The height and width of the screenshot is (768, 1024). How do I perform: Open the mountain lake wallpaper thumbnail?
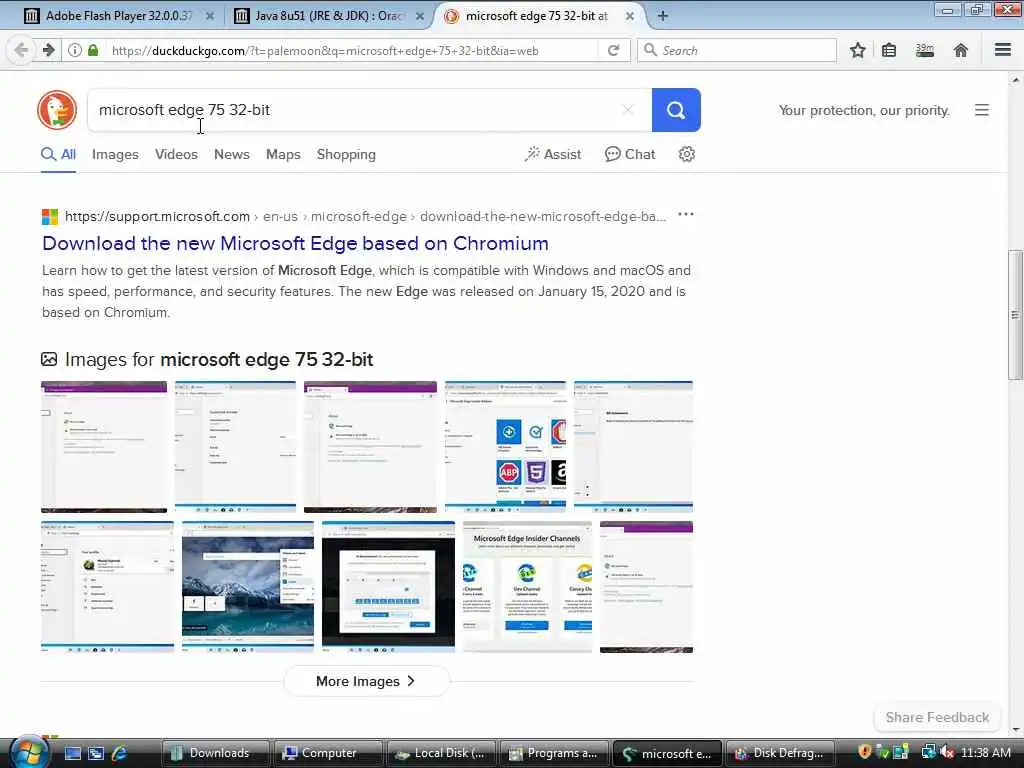pos(248,586)
